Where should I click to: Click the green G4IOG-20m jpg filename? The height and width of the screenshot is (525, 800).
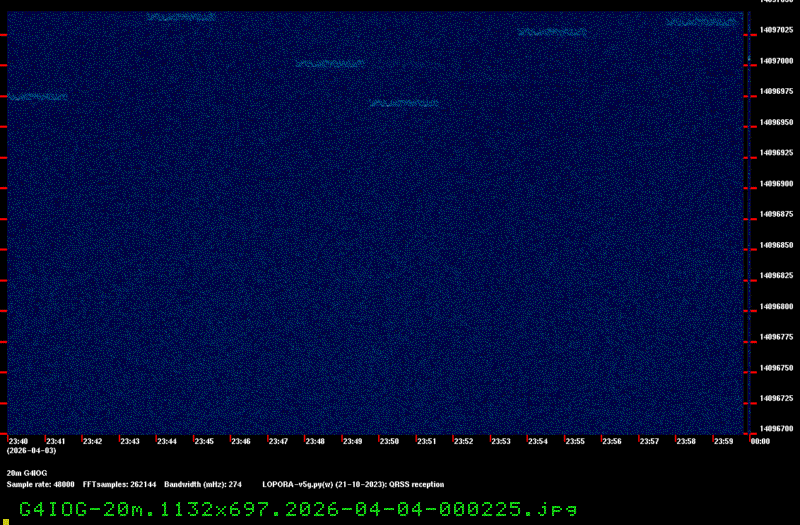298,509
